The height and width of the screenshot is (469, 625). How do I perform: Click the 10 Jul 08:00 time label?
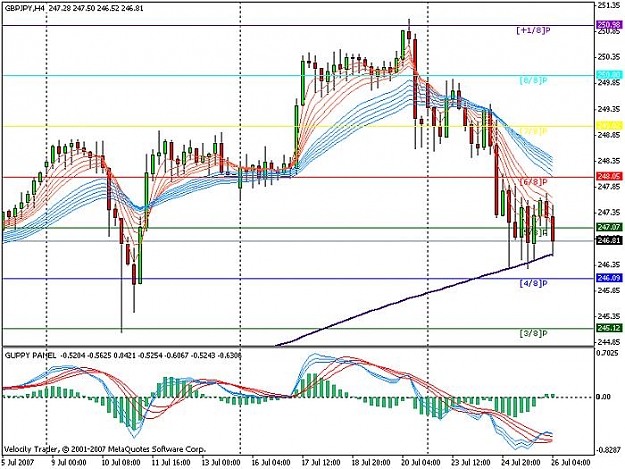pyautogui.click(x=119, y=463)
